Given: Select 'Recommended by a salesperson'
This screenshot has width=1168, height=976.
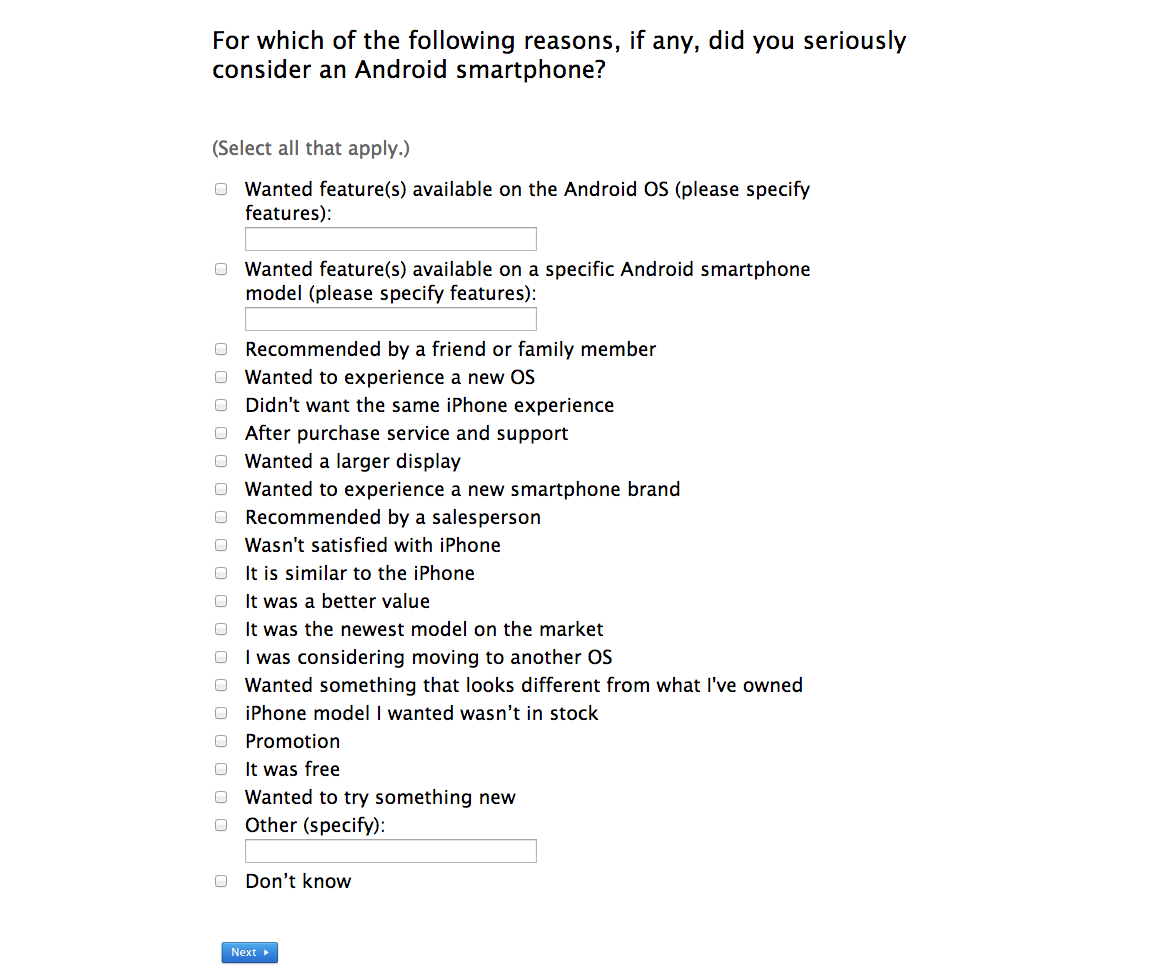Looking at the screenshot, I should (220, 517).
